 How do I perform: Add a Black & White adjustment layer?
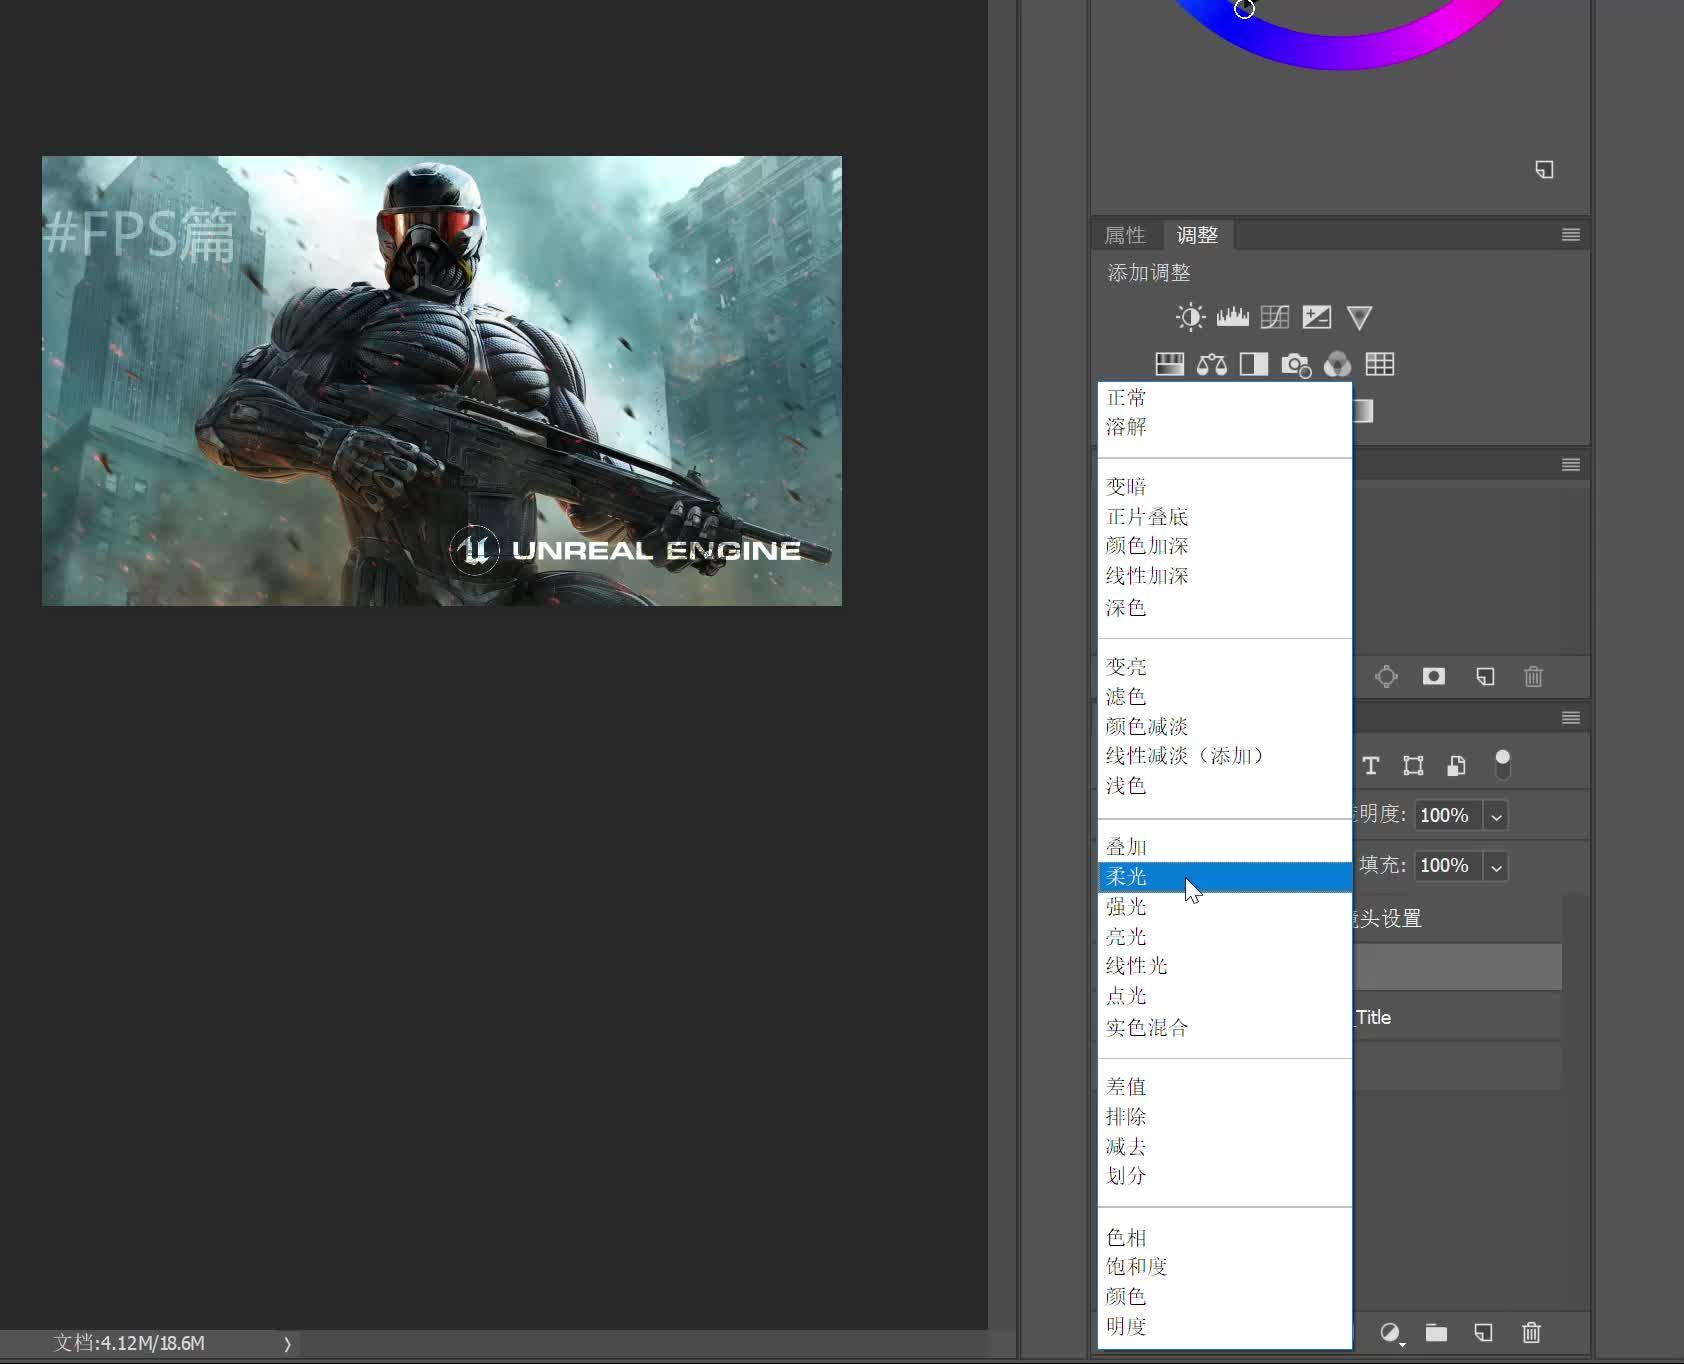coord(1253,364)
